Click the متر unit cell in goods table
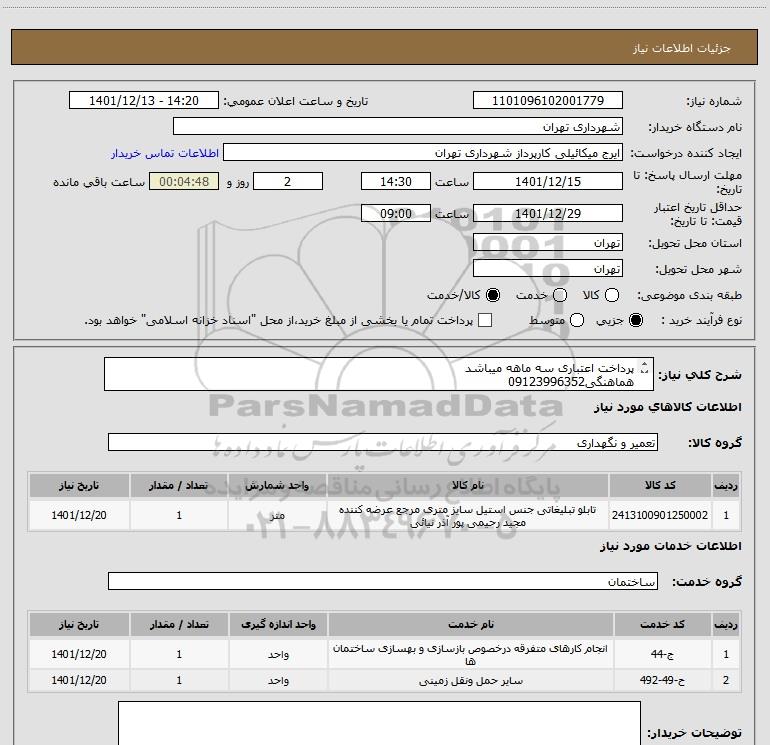 pyautogui.click(x=277, y=515)
